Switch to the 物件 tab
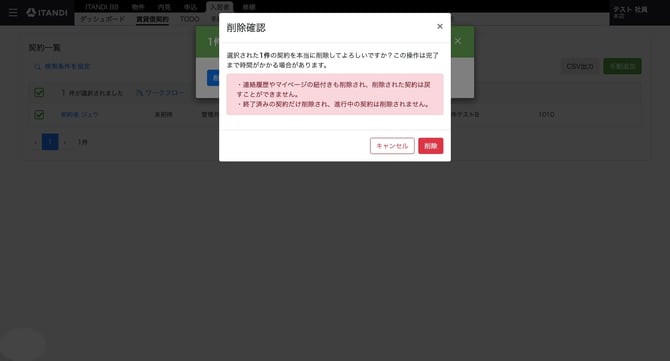670x361 pixels. click(x=138, y=7)
